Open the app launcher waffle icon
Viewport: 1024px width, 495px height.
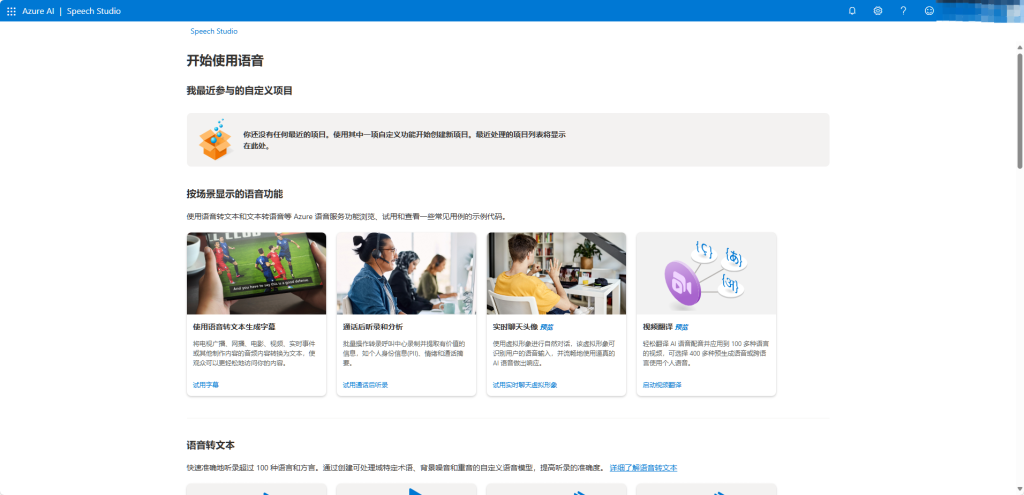point(11,11)
